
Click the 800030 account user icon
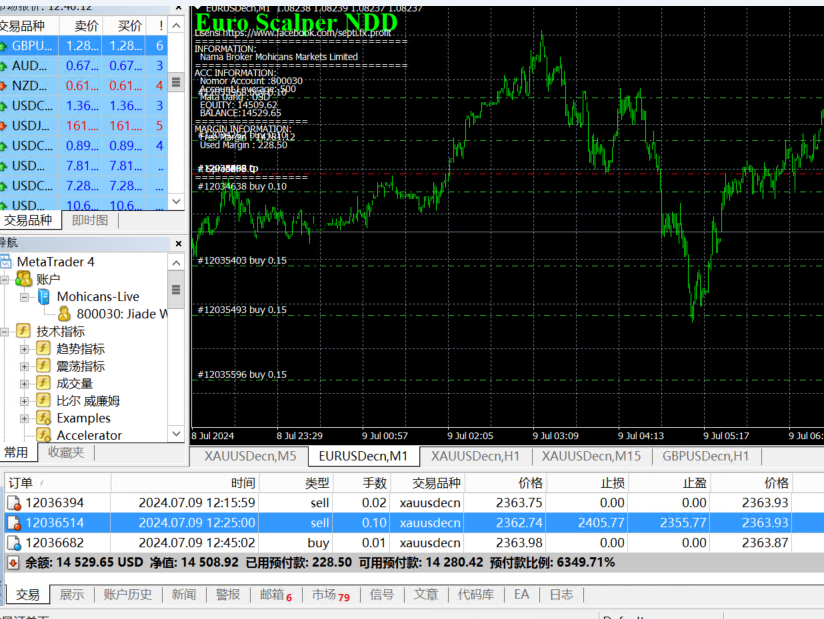64,314
